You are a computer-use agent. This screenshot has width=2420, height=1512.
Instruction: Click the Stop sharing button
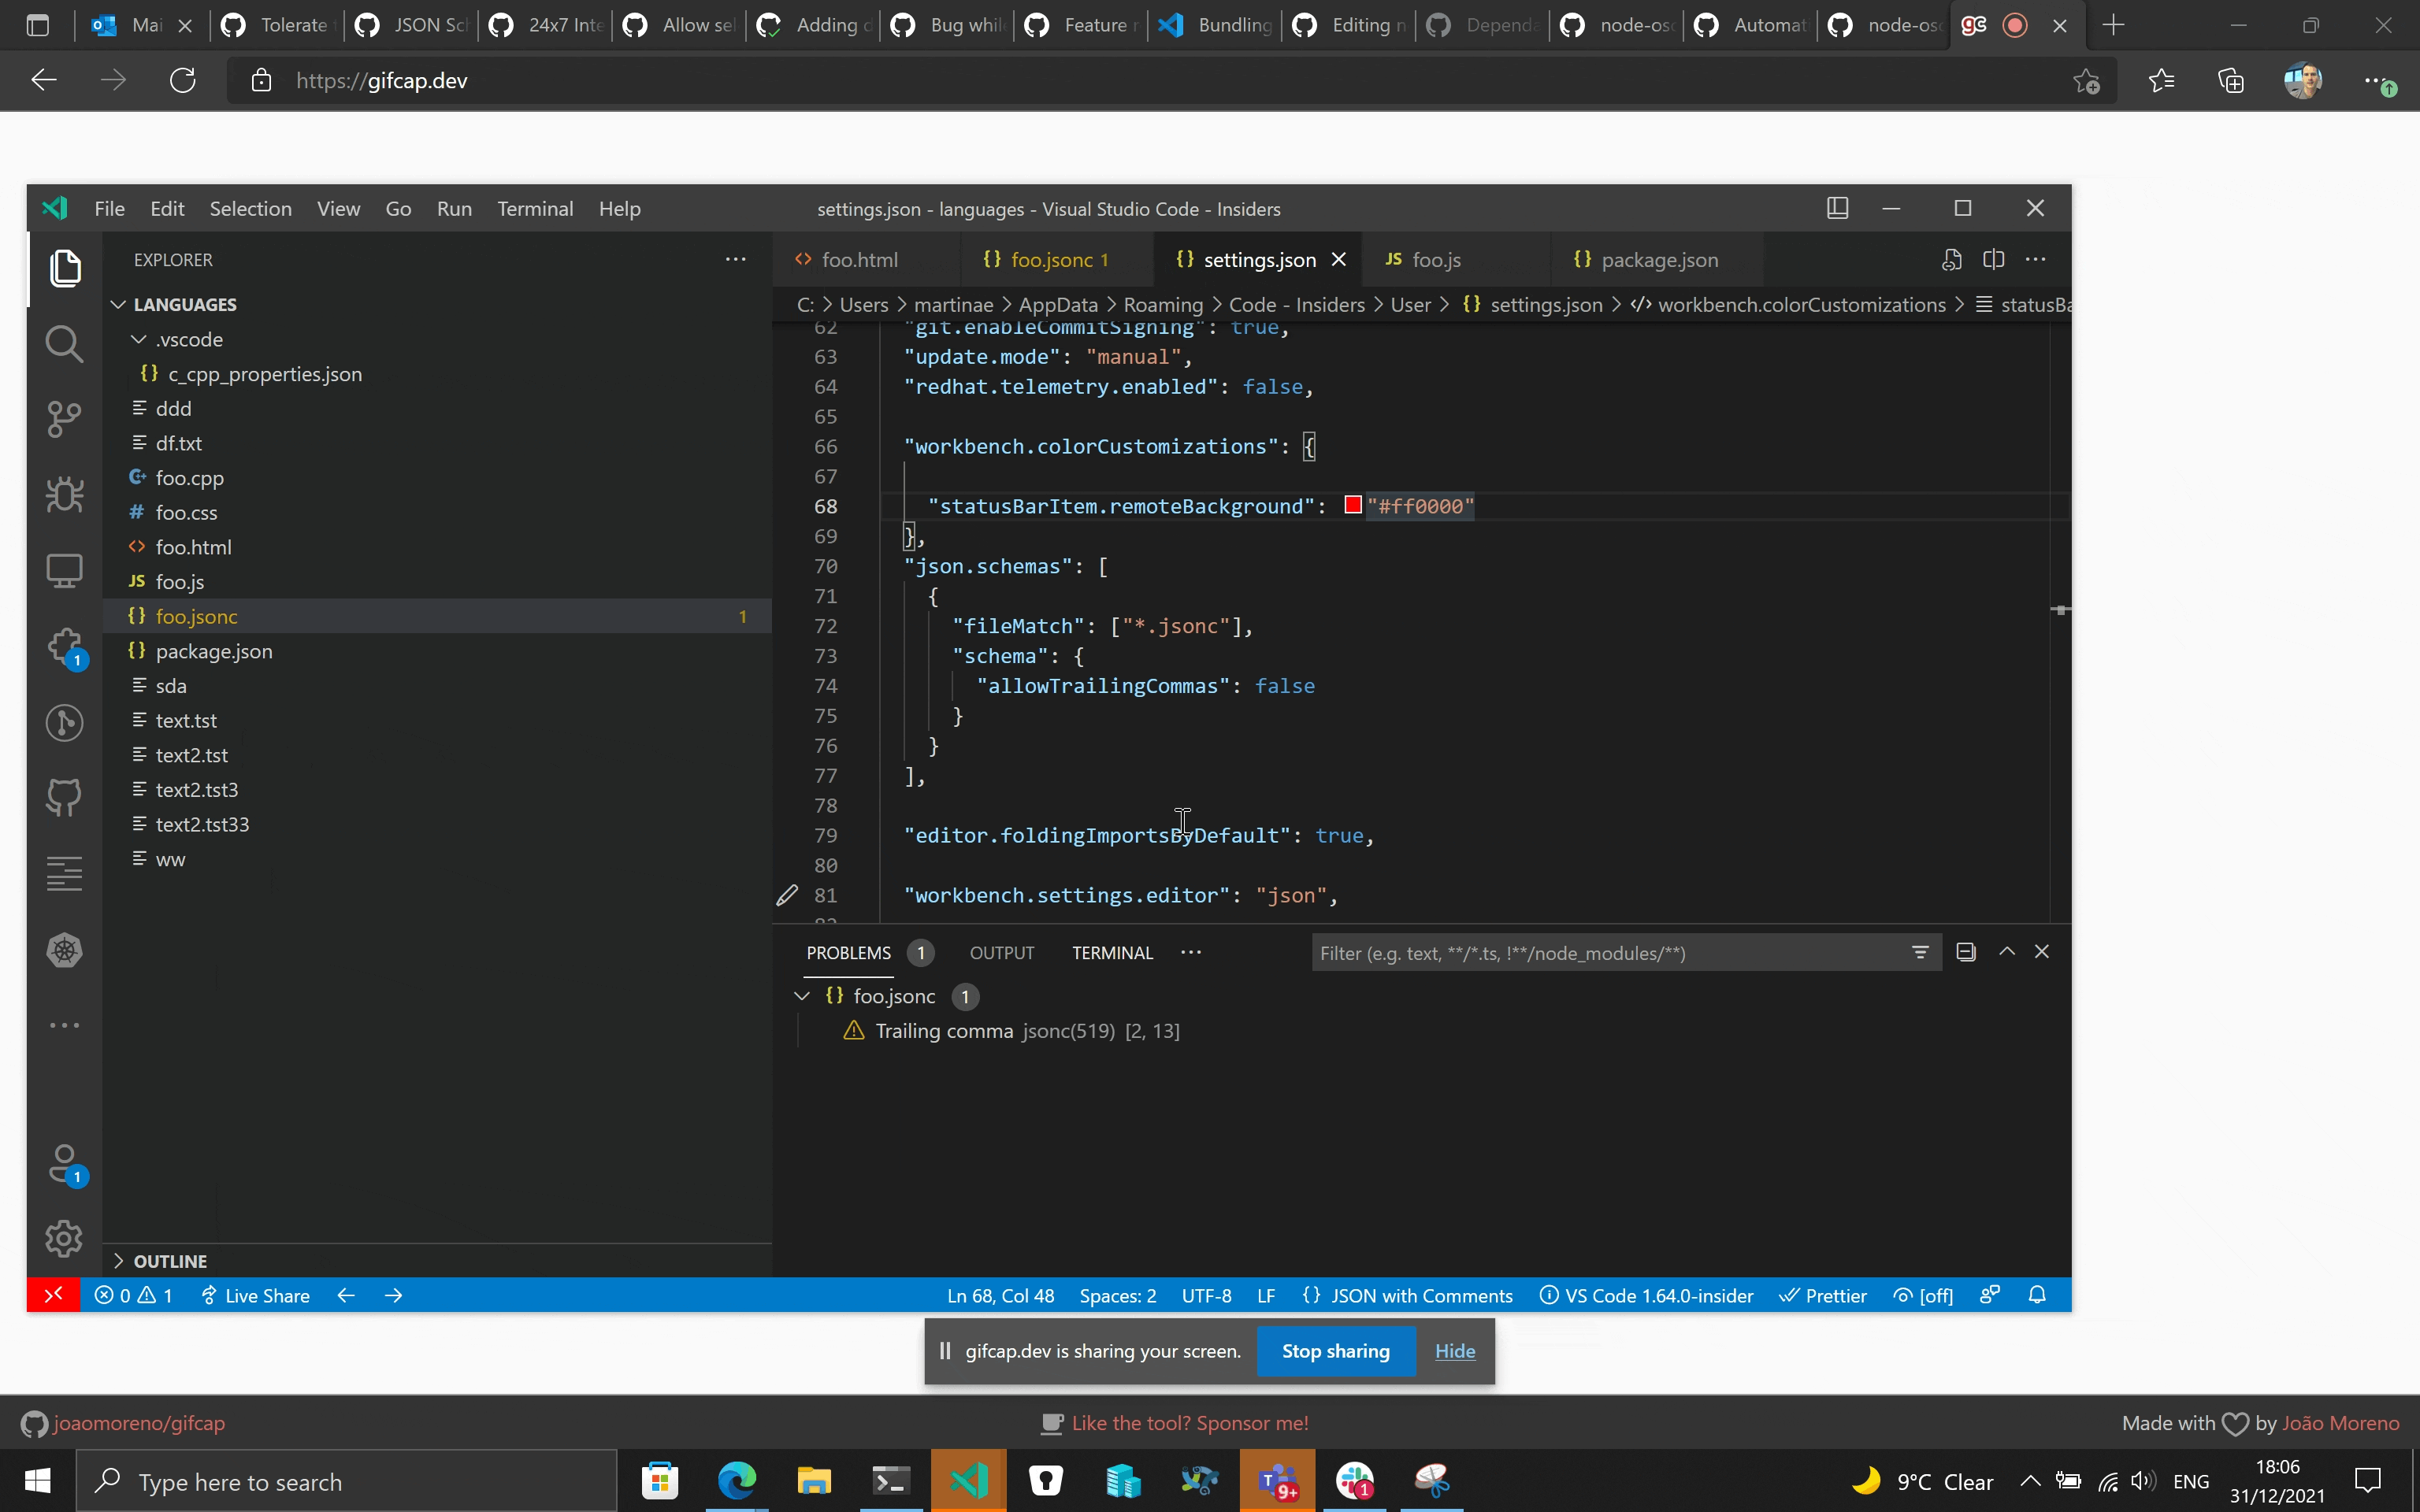1335,1350
